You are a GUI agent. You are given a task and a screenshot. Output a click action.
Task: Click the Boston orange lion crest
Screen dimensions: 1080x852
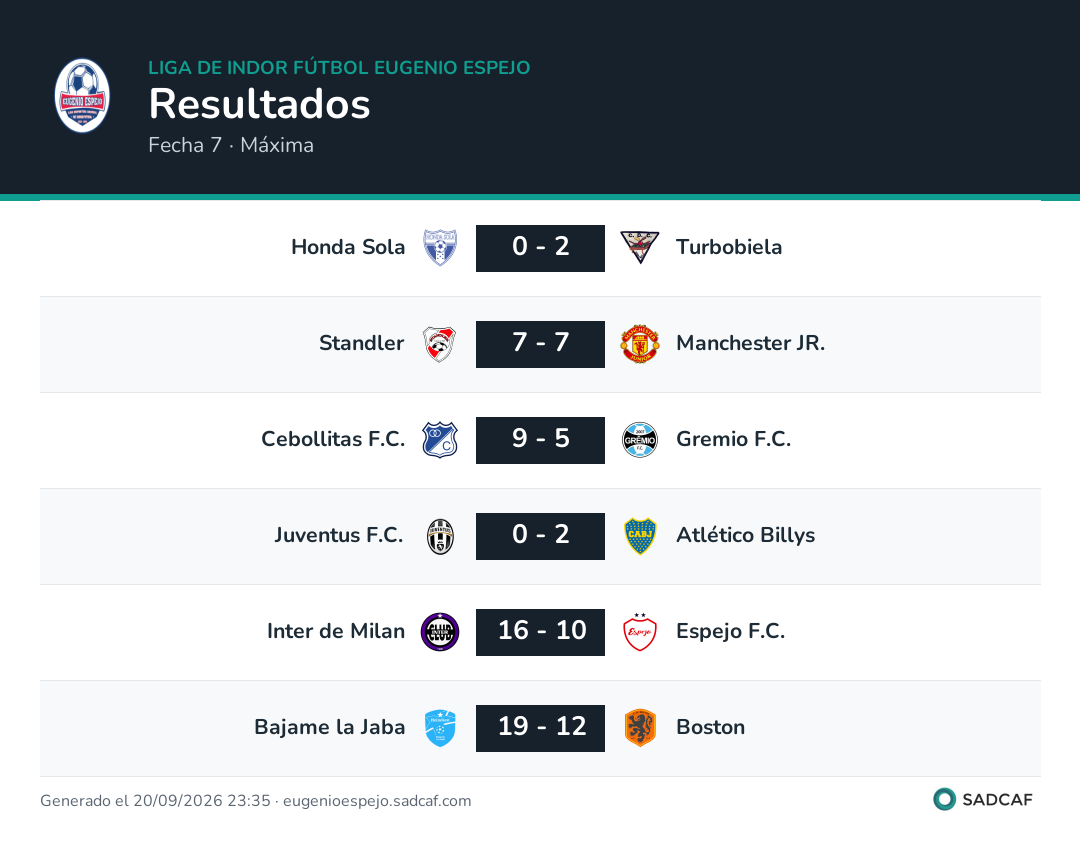click(x=640, y=728)
